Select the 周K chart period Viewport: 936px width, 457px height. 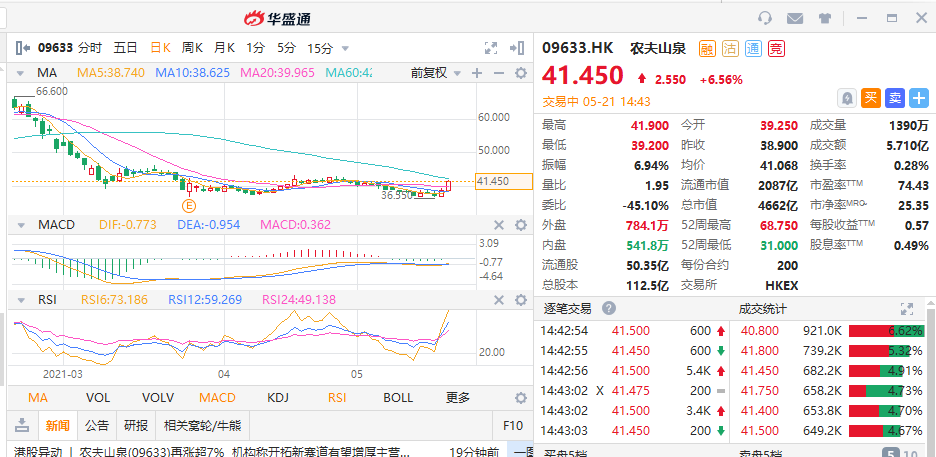(x=192, y=48)
